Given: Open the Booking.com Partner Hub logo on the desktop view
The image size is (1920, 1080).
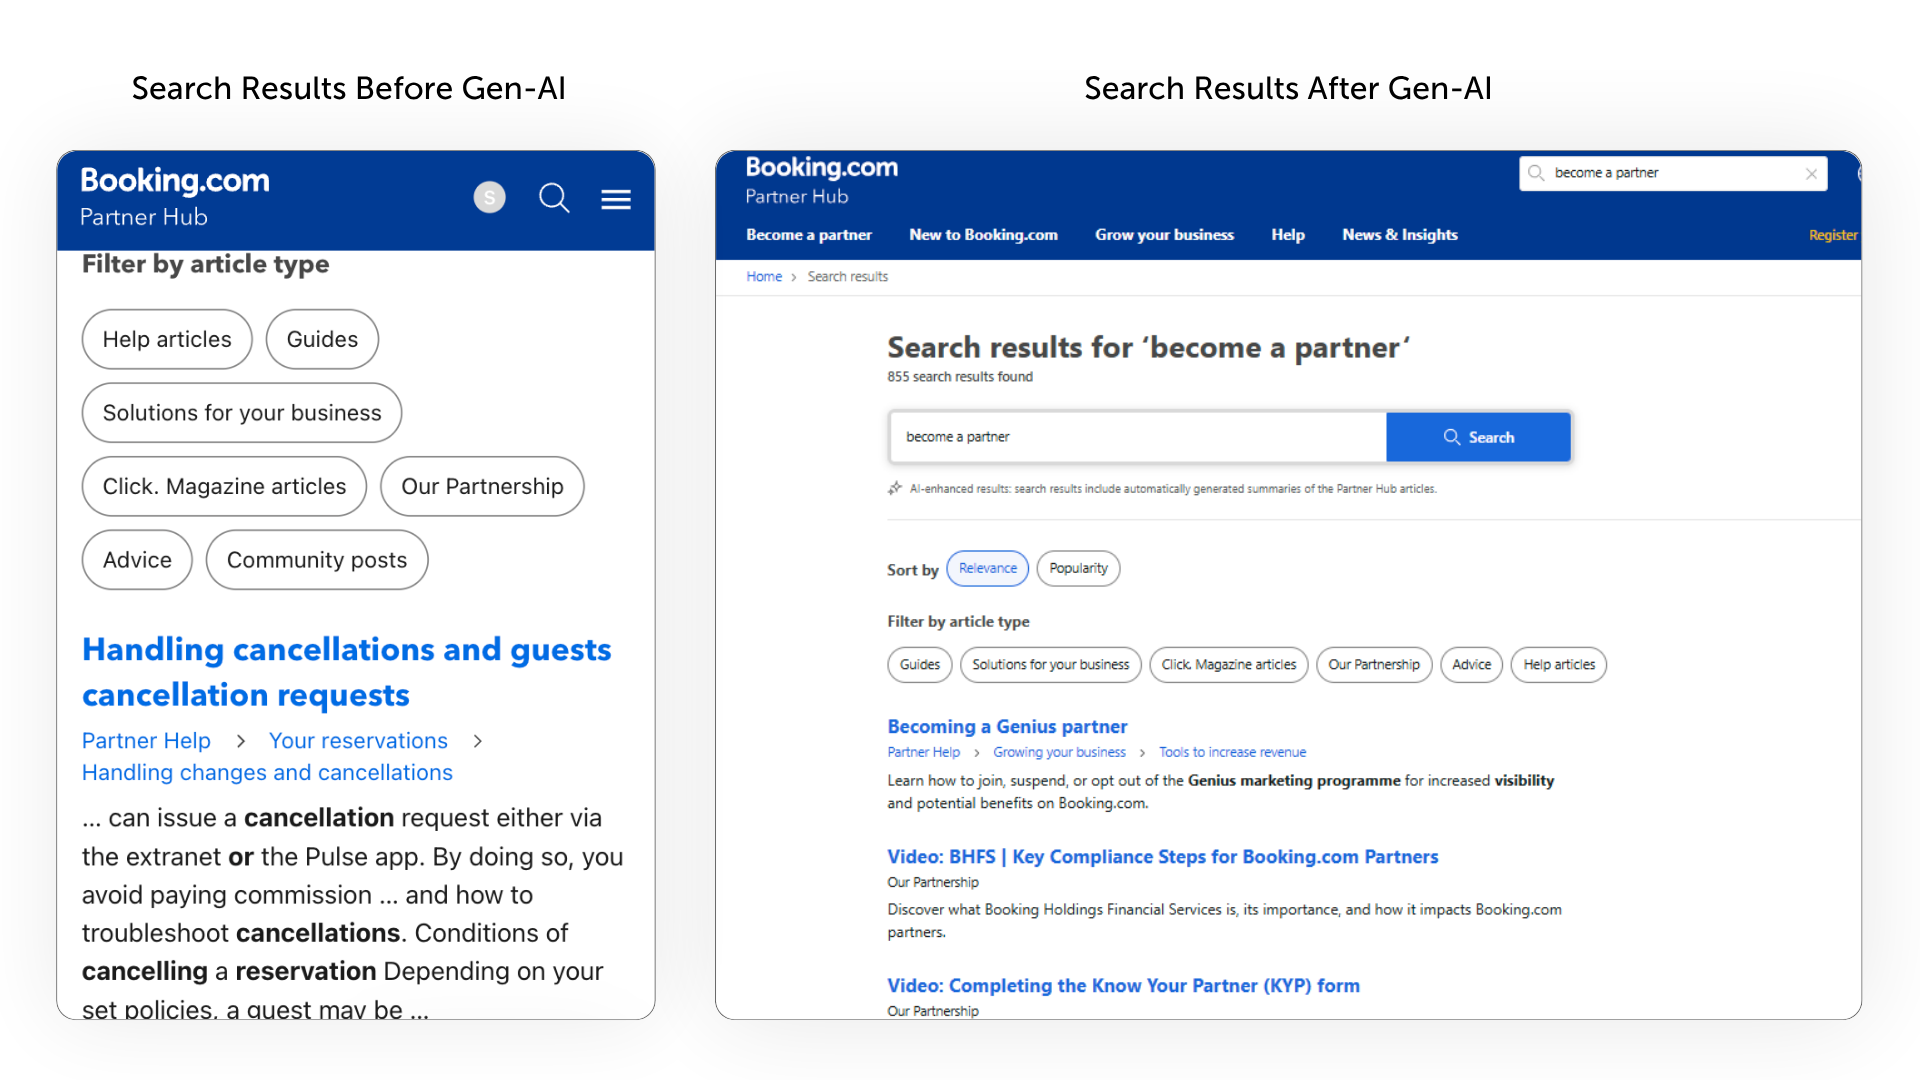Looking at the screenshot, I should [x=822, y=180].
